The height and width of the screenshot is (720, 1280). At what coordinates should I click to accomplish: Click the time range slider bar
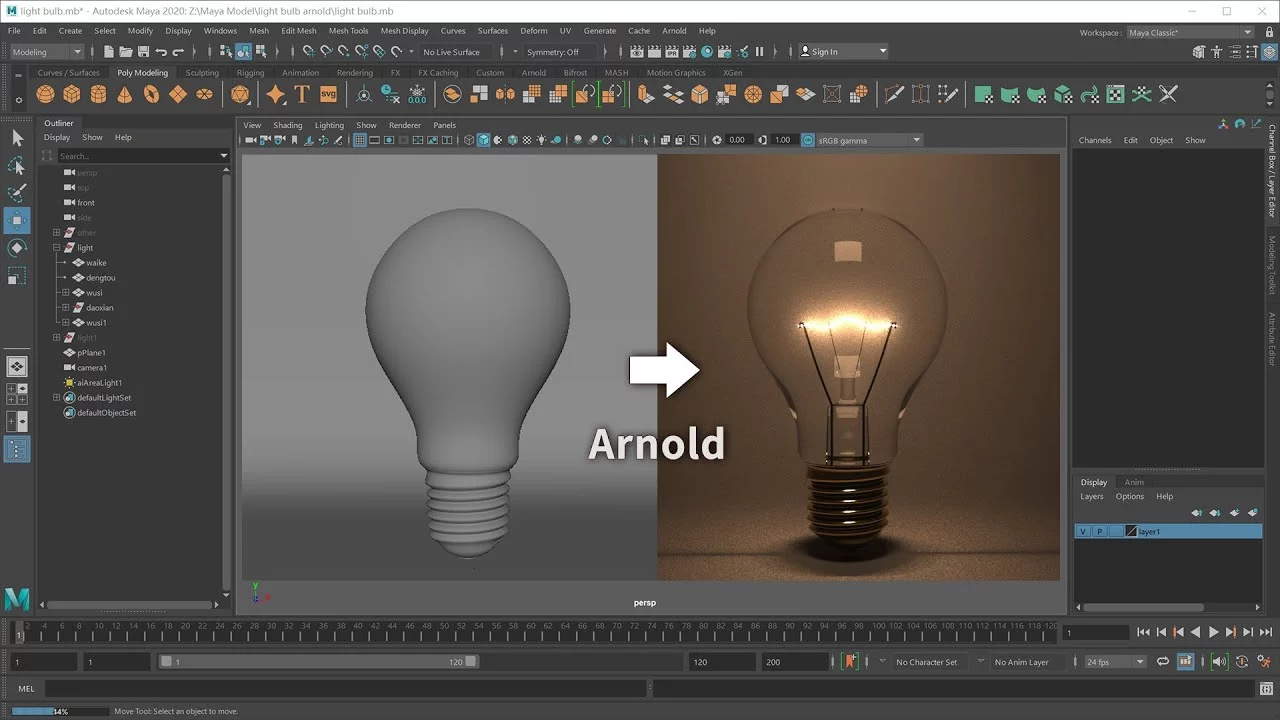coord(319,661)
